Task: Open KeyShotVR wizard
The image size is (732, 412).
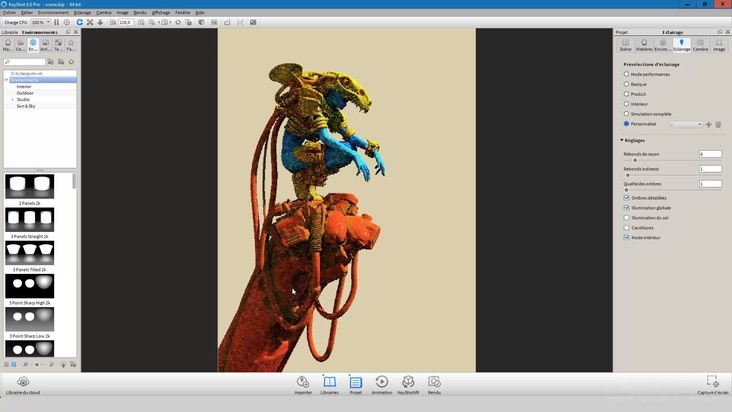Action: tap(408, 385)
